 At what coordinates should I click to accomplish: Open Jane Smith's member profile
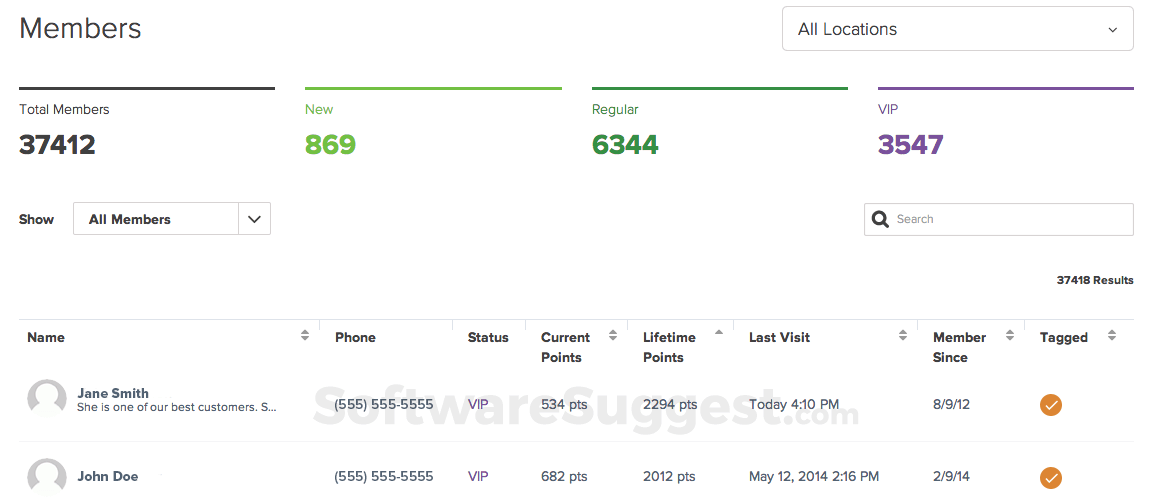click(113, 393)
